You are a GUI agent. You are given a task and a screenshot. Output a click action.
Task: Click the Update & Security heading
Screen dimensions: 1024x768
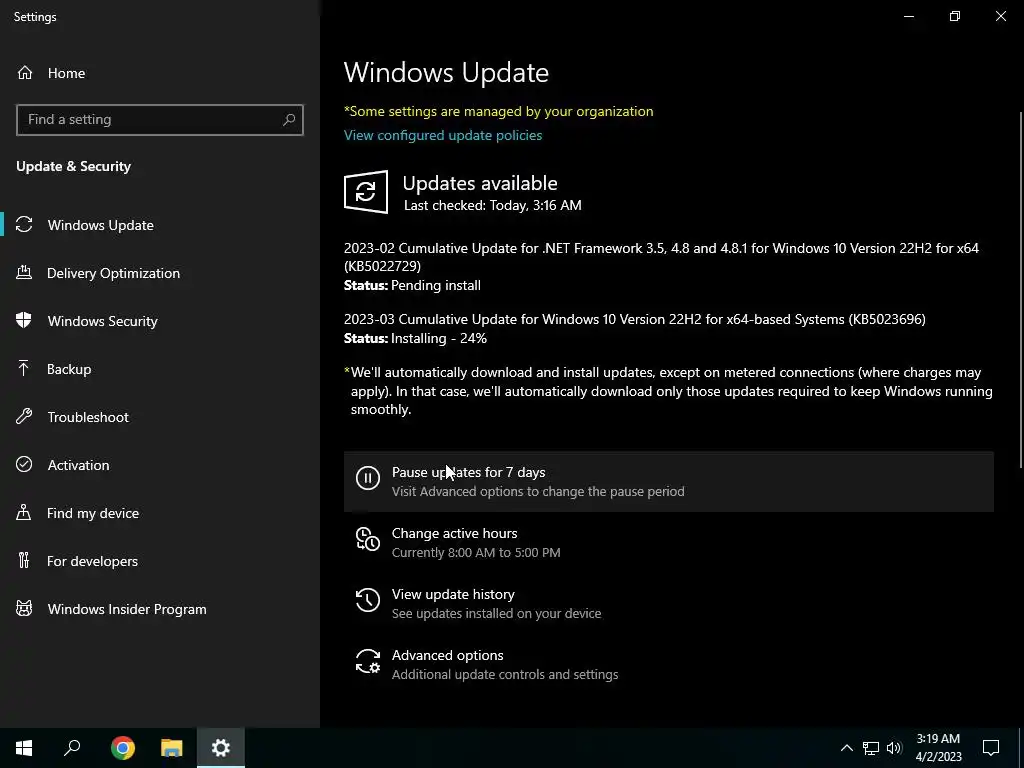(x=73, y=166)
